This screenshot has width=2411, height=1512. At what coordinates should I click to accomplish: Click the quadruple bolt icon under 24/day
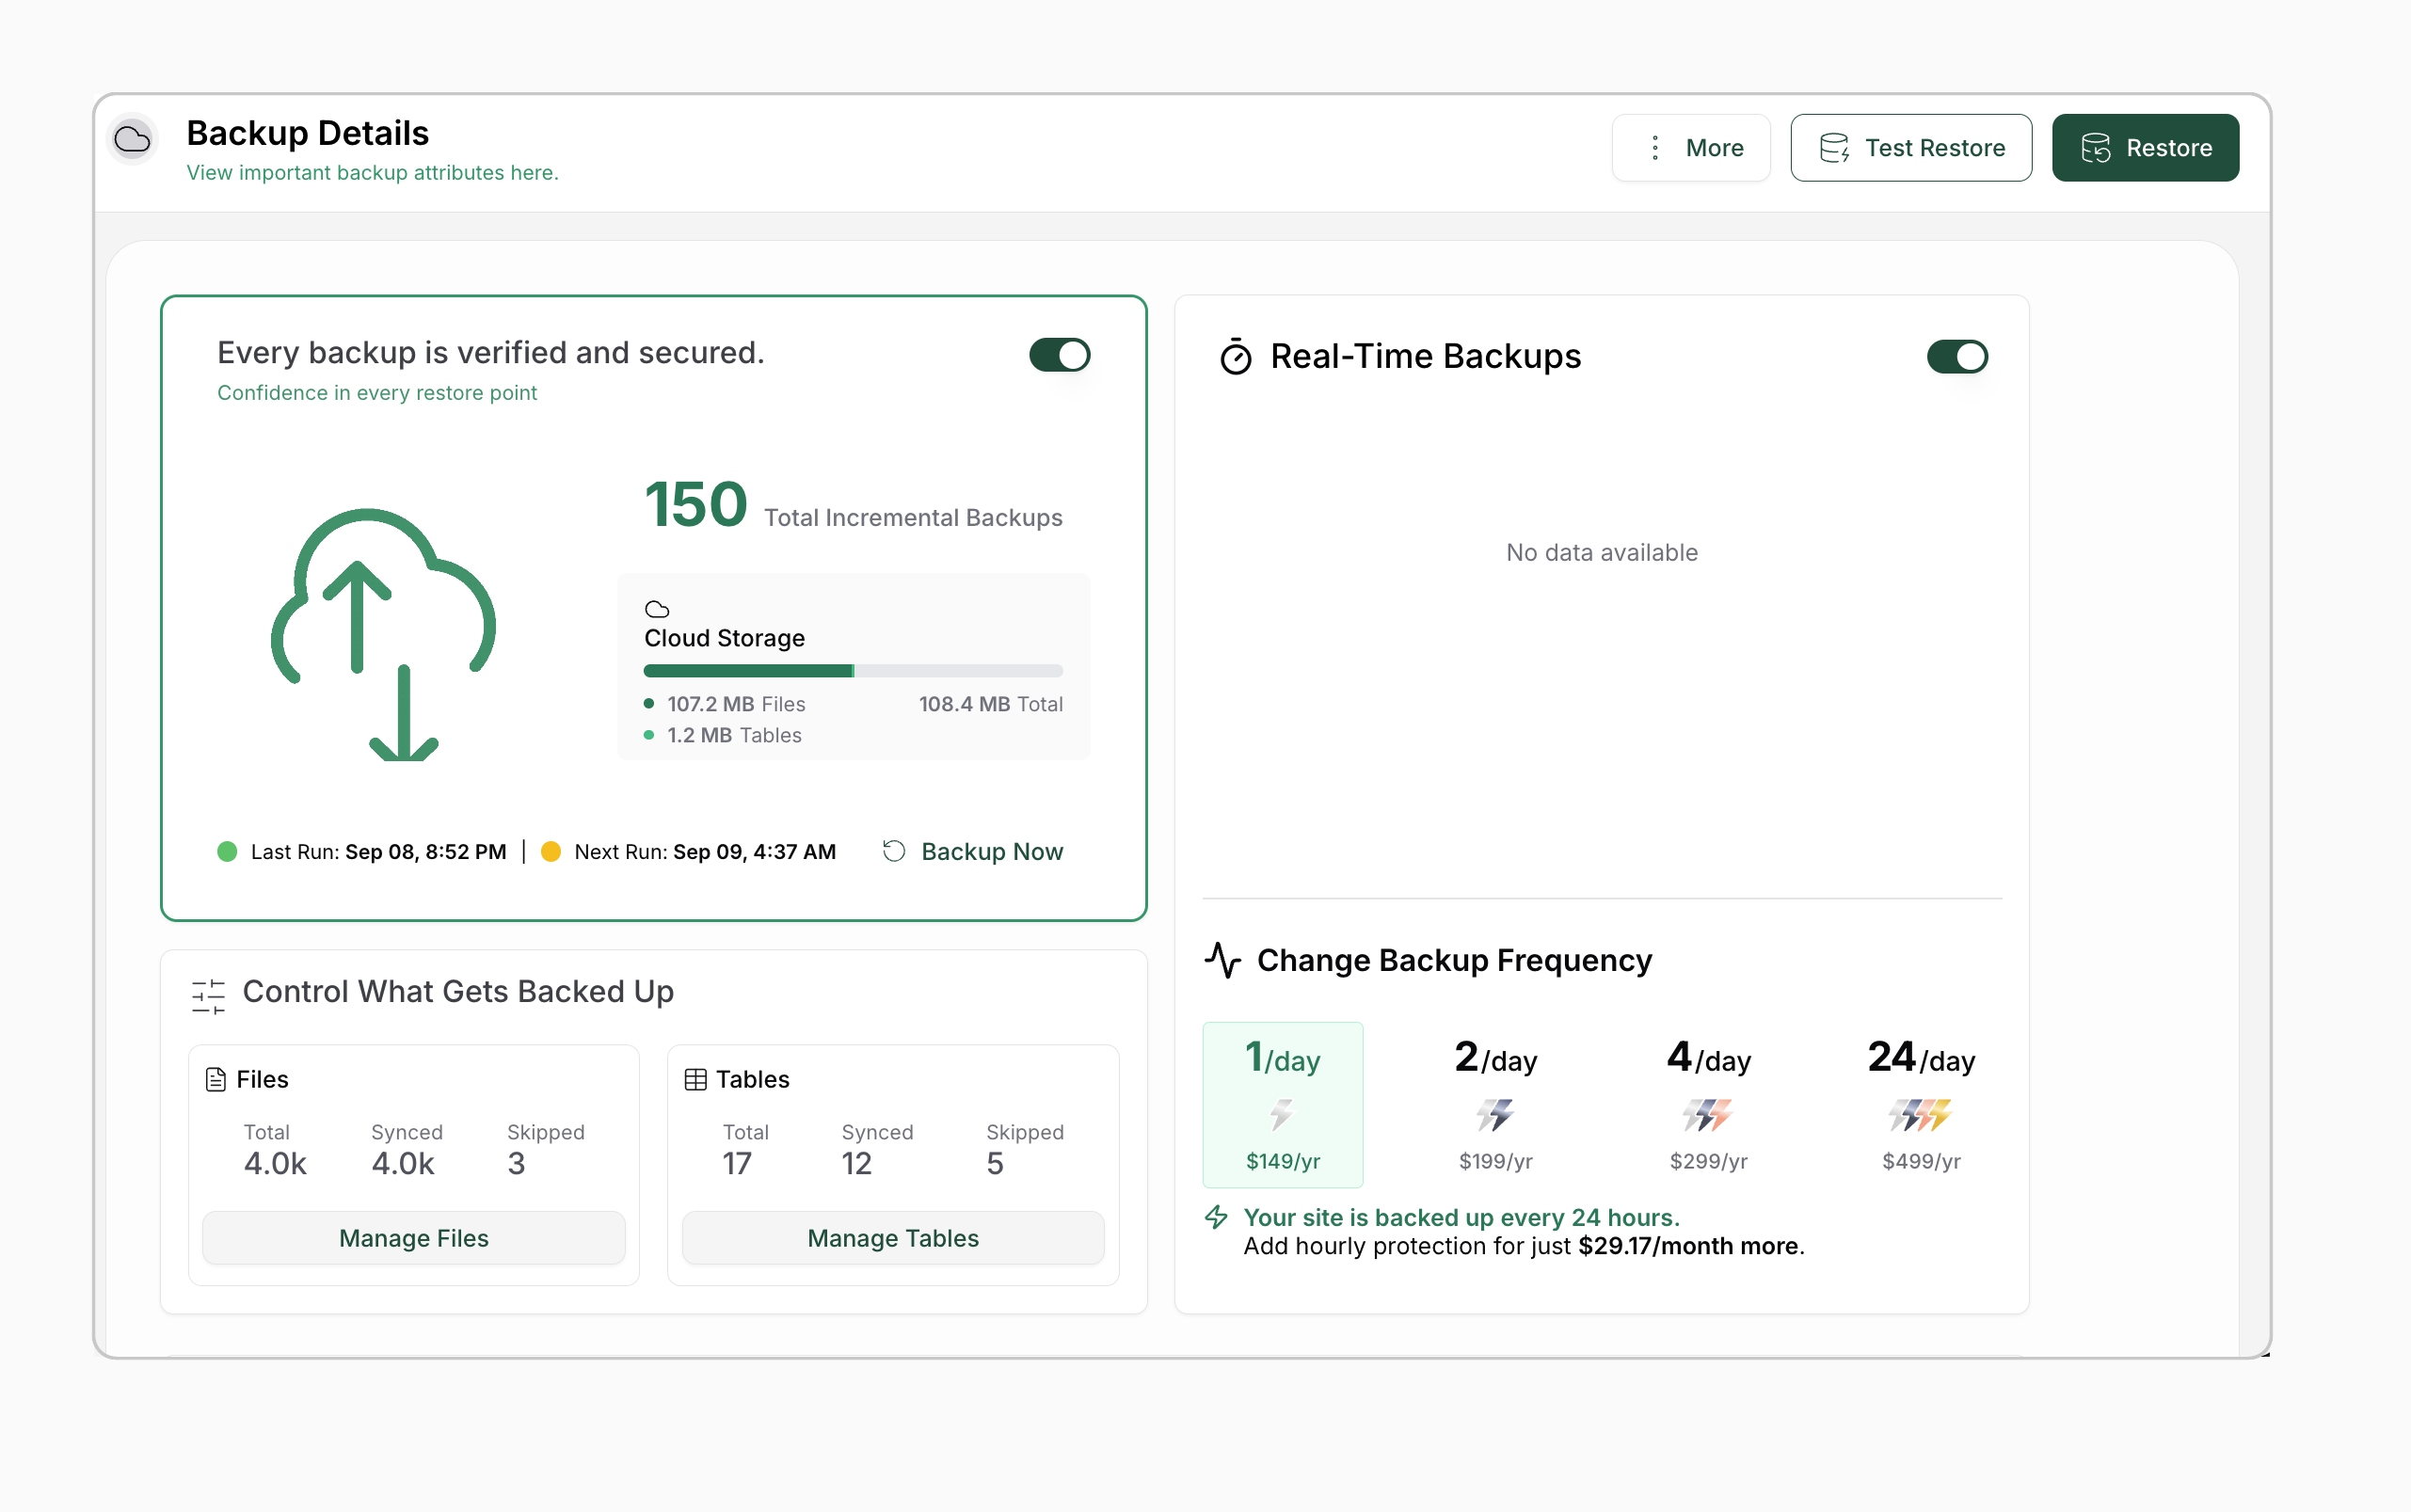[x=1920, y=1114]
